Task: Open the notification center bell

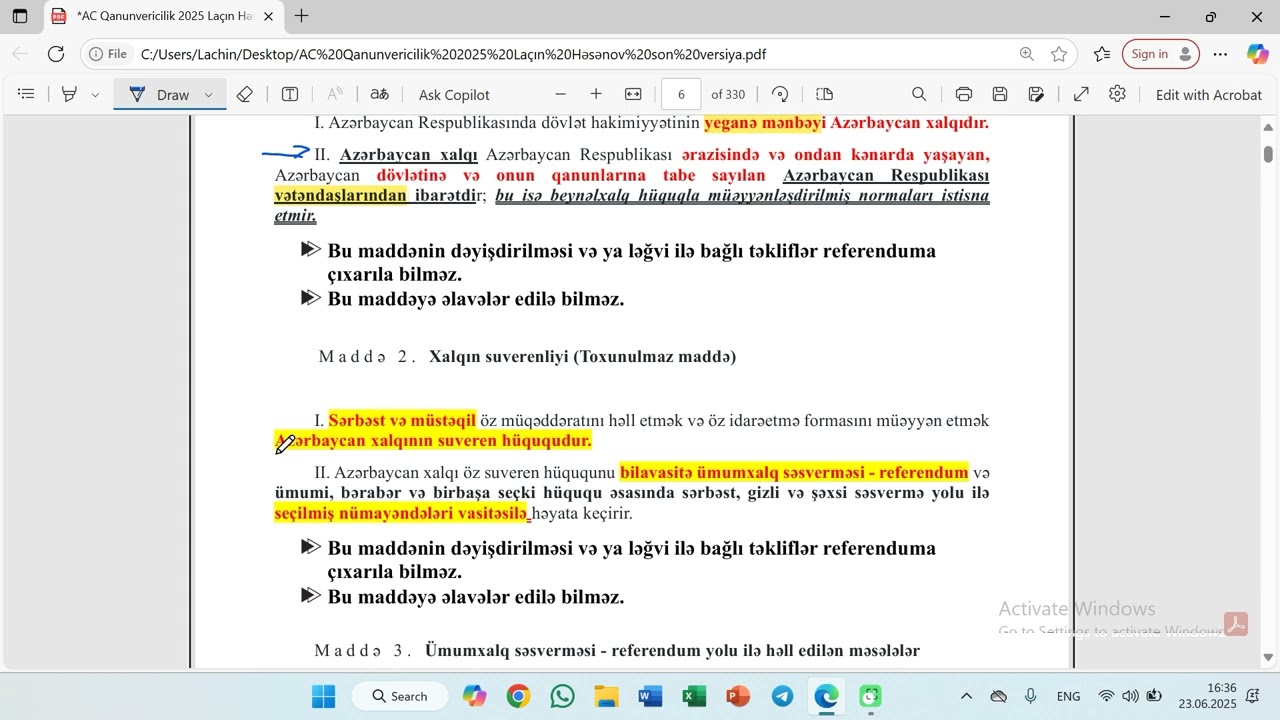Action: [x=1252, y=696]
